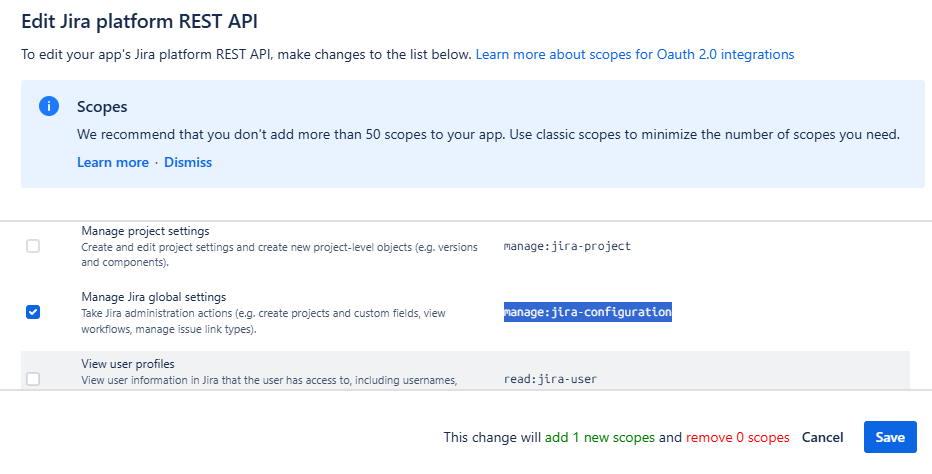Cancel the scope changes

[x=822, y=437]
